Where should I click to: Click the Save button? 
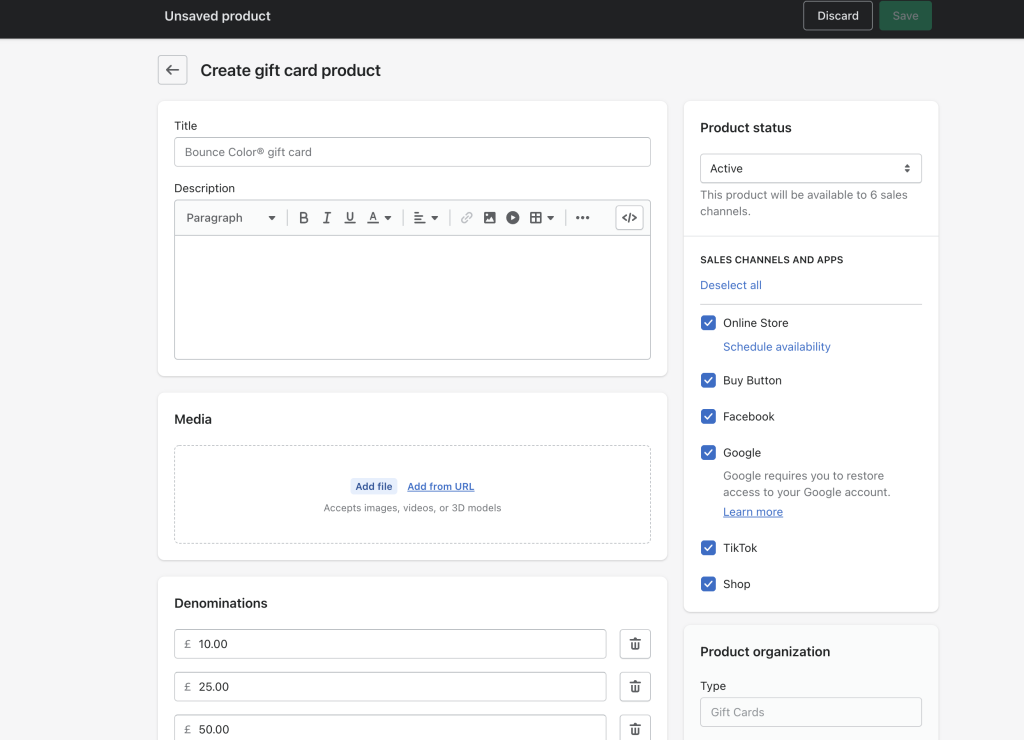[905, 16]
